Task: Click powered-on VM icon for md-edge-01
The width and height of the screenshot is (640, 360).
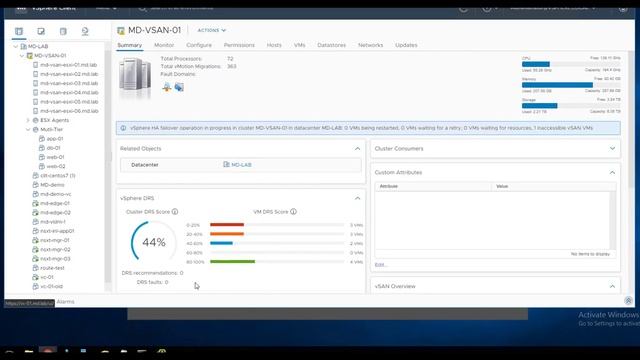Action: tap(36, 203)
